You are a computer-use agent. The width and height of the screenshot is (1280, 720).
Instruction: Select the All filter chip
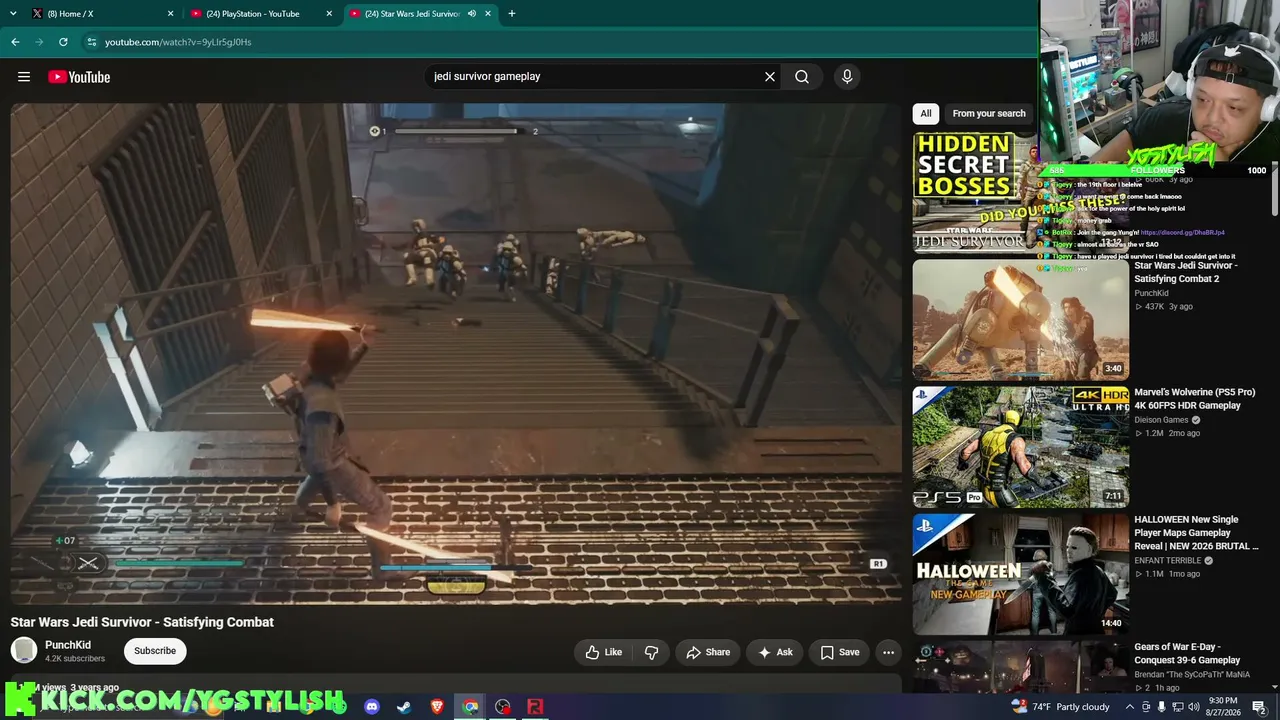coord(926,114)
